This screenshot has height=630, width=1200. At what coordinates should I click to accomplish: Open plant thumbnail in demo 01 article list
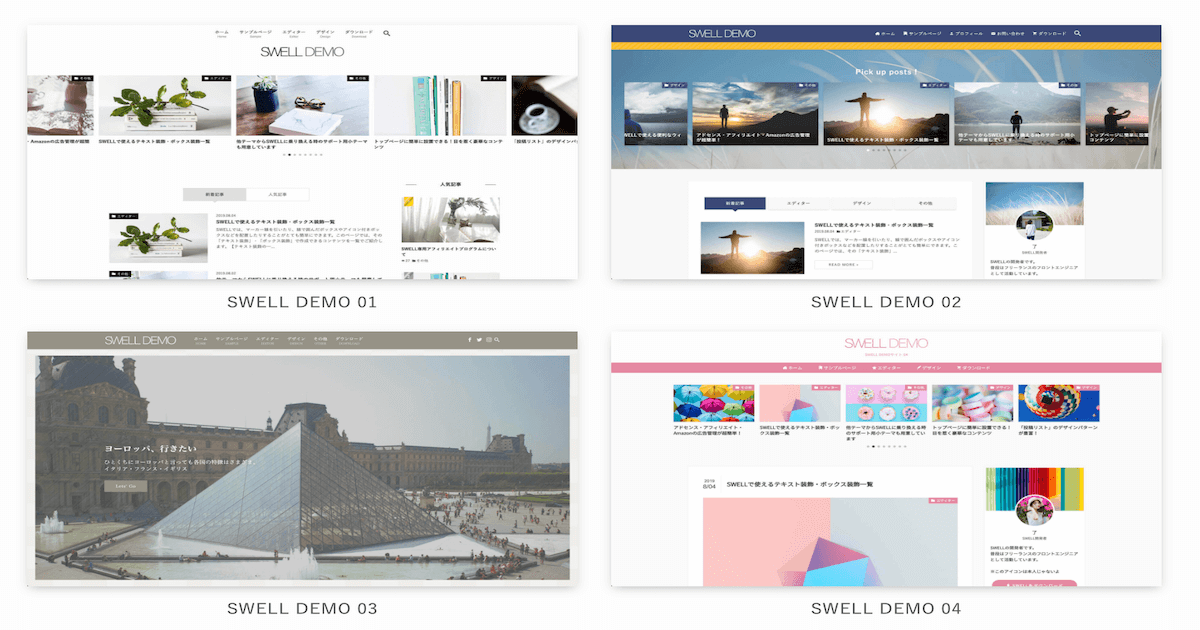click(x=158, y=237)
